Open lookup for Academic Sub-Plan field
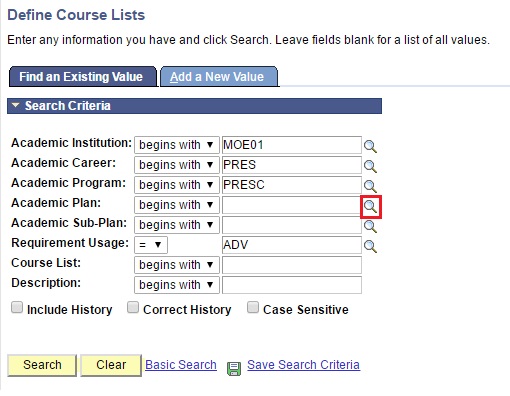The height and width of the screenshot is (396, 510). point(370,226)
